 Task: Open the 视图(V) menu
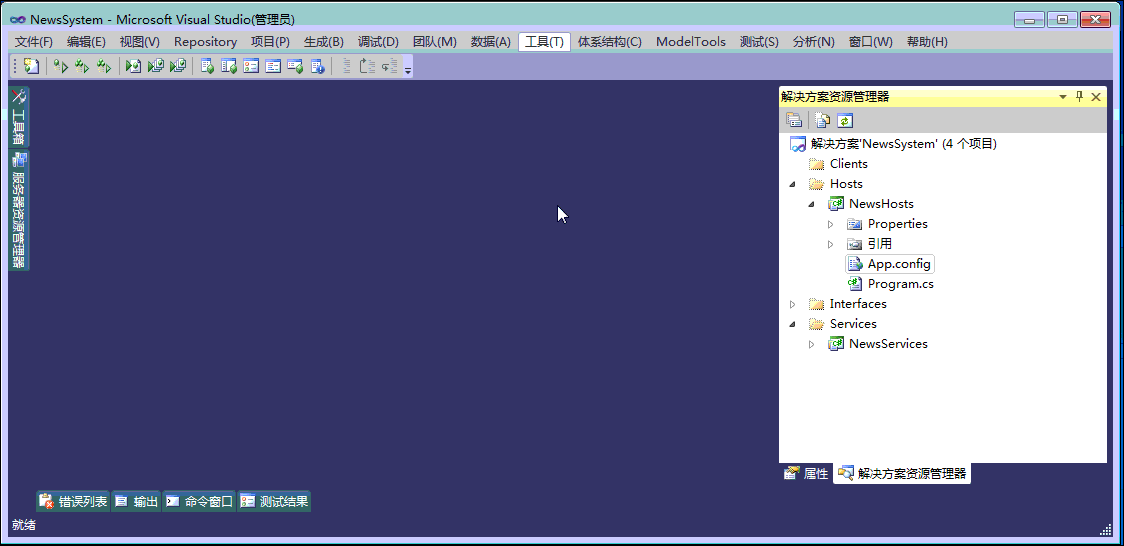(x=139, y=42)
